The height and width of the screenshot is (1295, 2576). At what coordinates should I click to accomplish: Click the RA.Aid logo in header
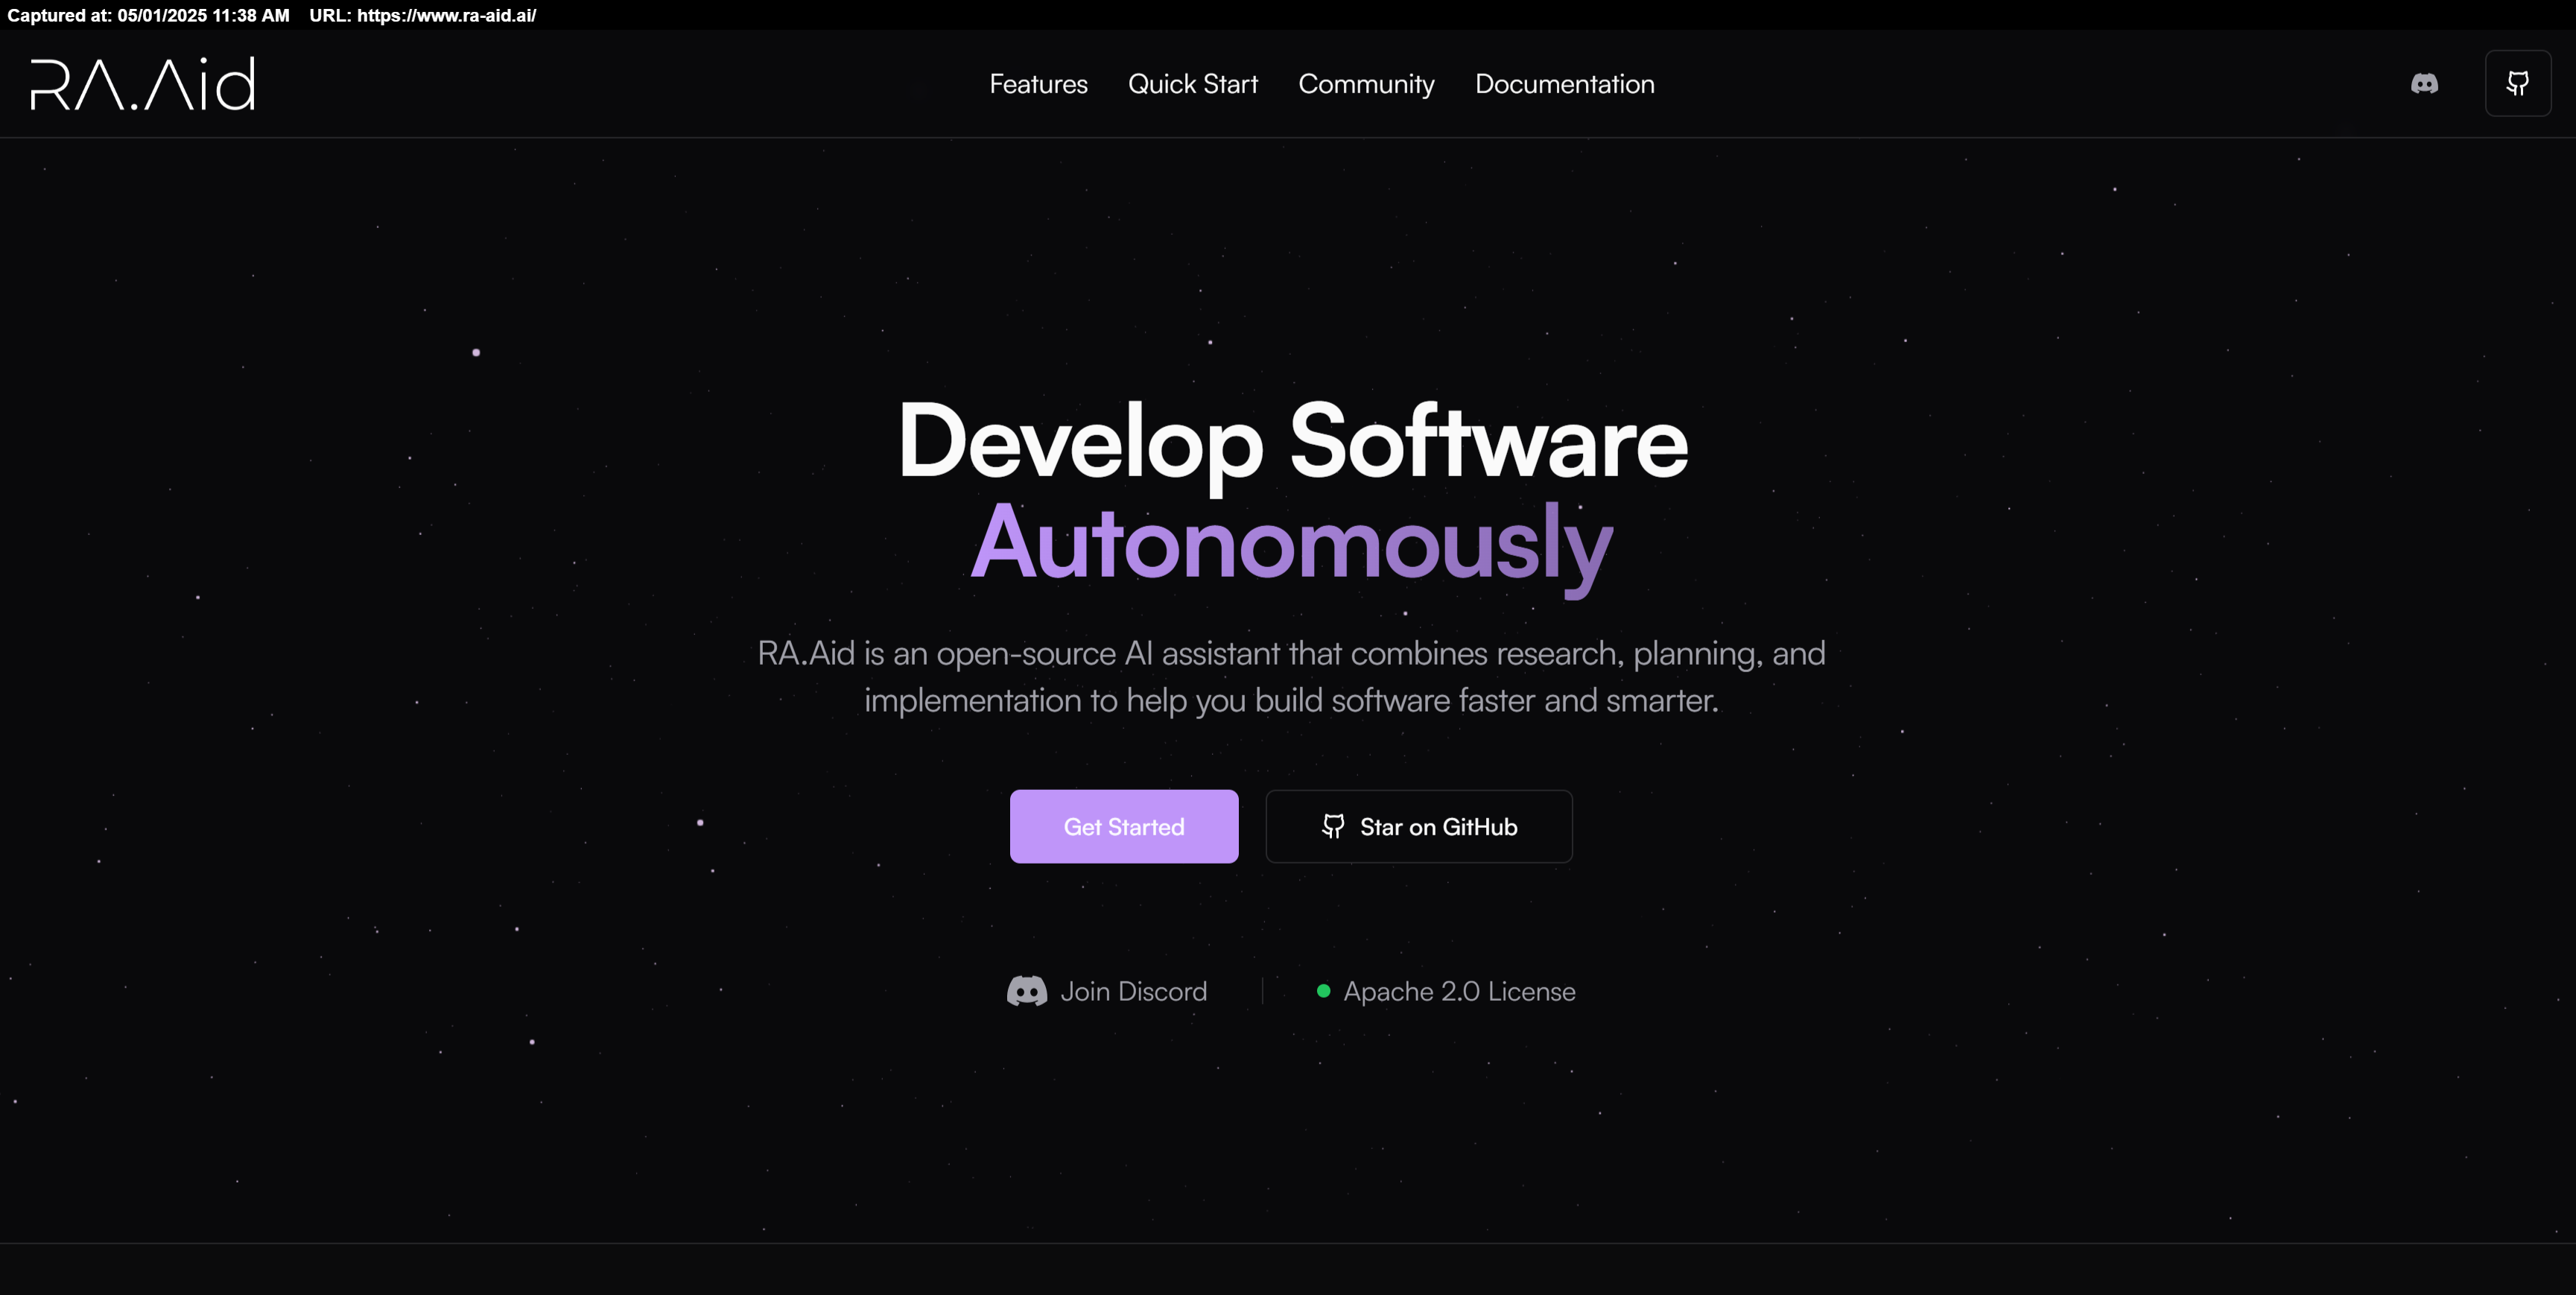[x=143, y=84]
